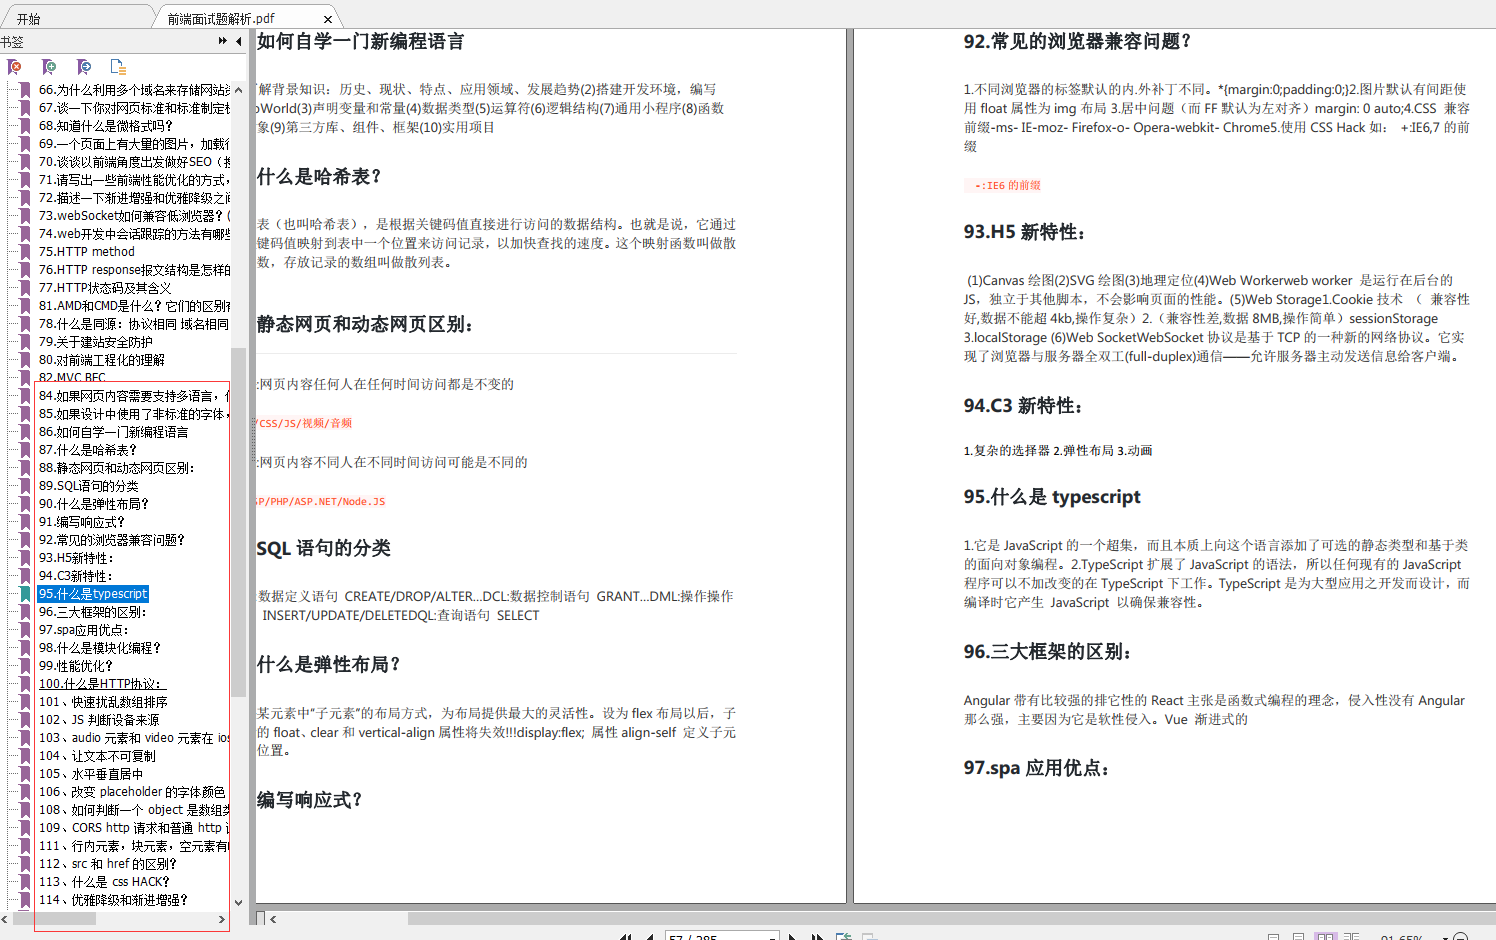Click the heading 93.H5 新特性: in right page
Image resolution: width=1496 pixels, height=940 pixels.
tap(1024, 232)
